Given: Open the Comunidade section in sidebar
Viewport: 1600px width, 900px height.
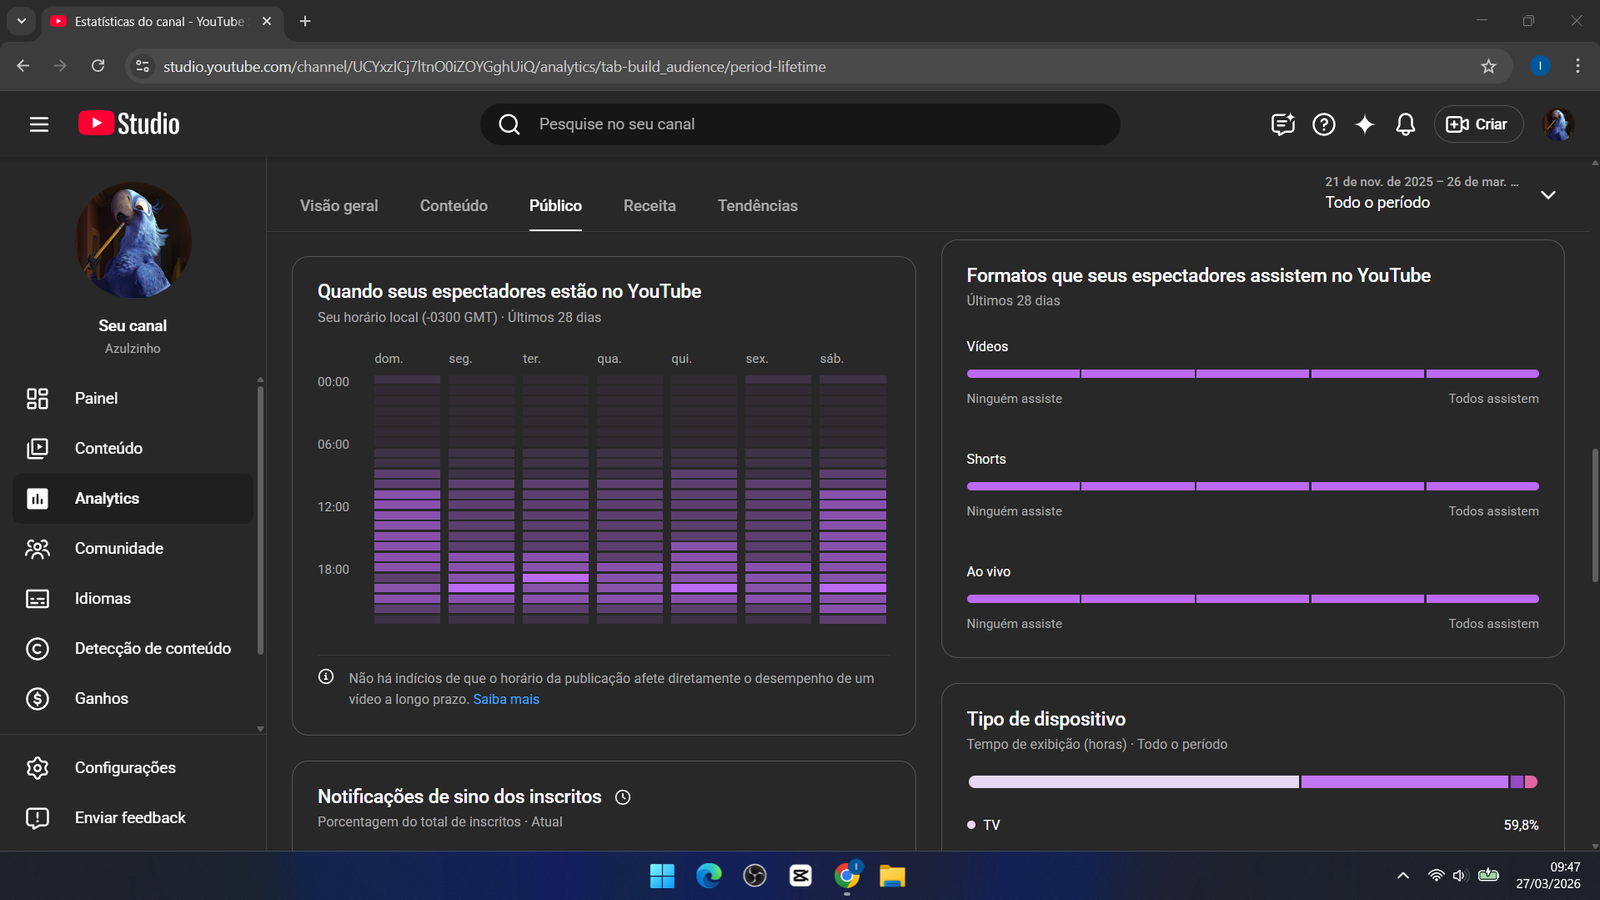Looking at the screenshot, I should coord(119,548).
